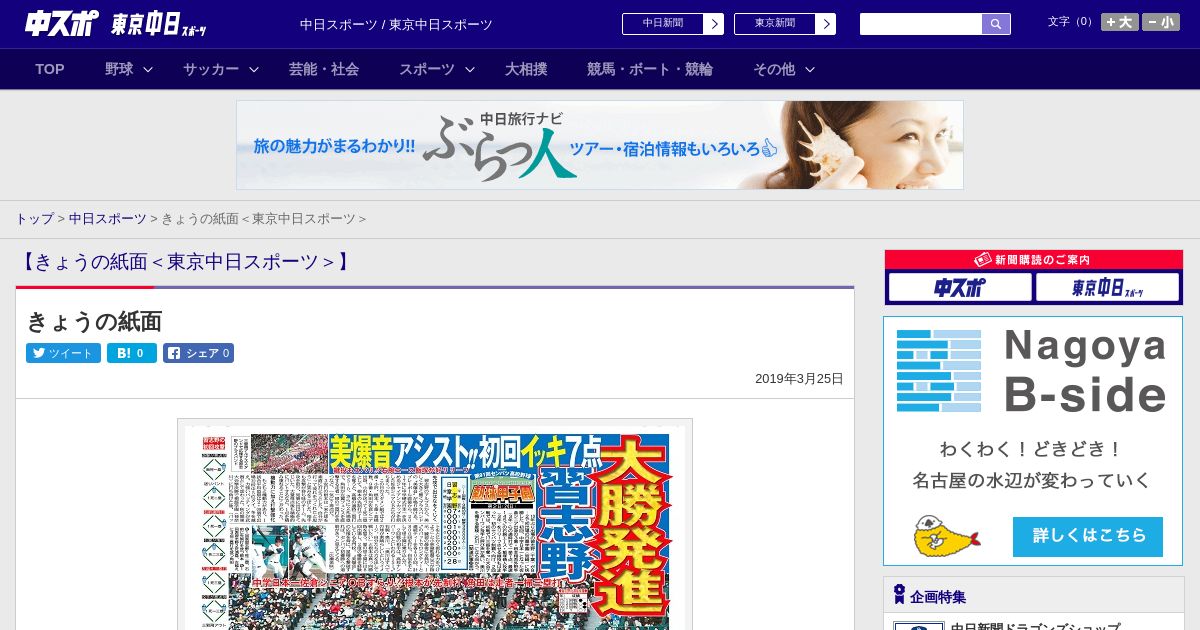Click the Hatena B! bookmark button
1200x630 pixels.
pyautogui.click(x=132, y=353)
